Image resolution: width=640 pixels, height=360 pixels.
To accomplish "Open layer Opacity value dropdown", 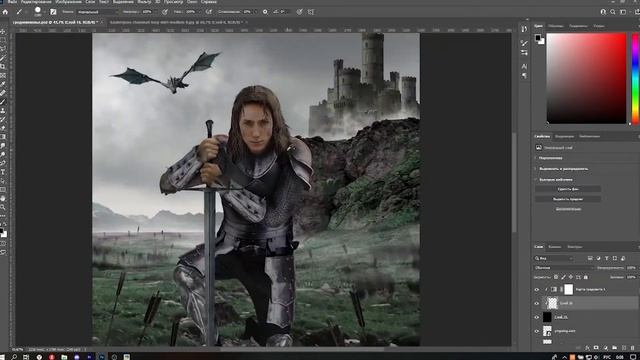I will (631, 268).
